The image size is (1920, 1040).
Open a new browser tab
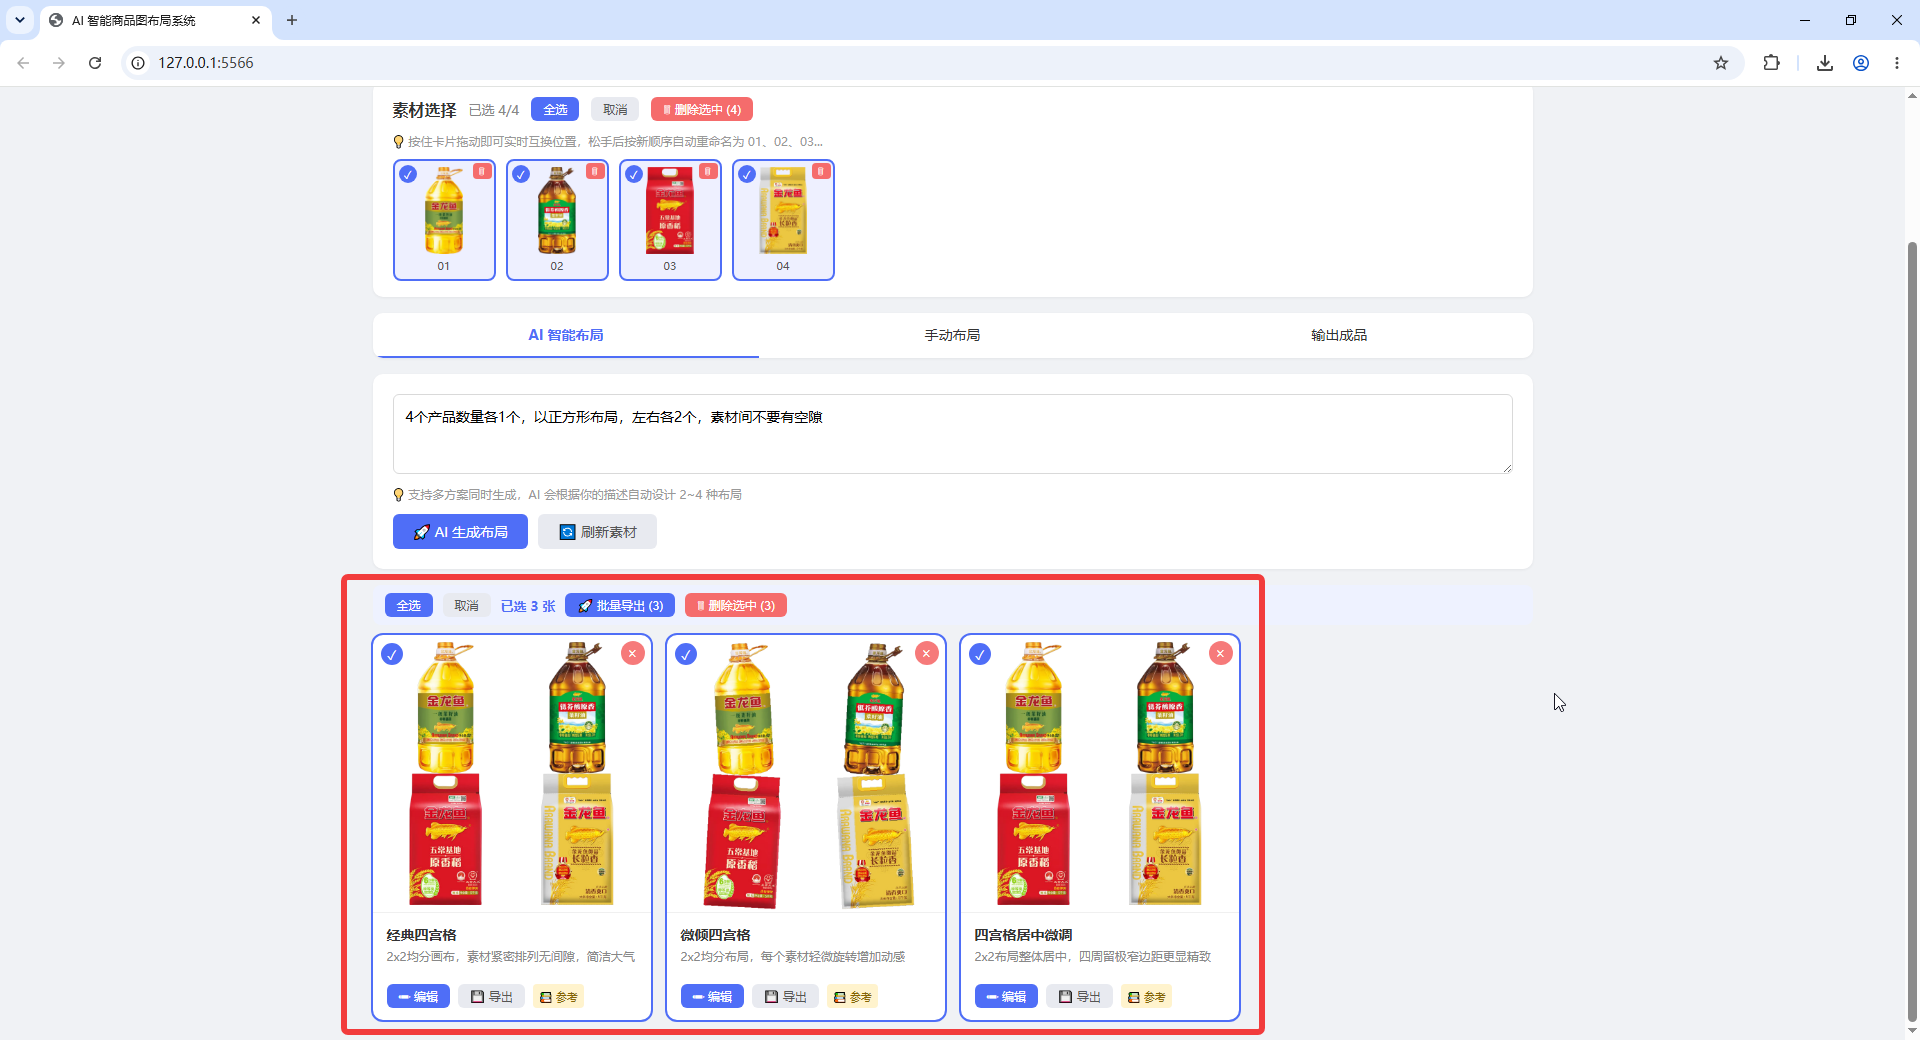pos(292,20)
